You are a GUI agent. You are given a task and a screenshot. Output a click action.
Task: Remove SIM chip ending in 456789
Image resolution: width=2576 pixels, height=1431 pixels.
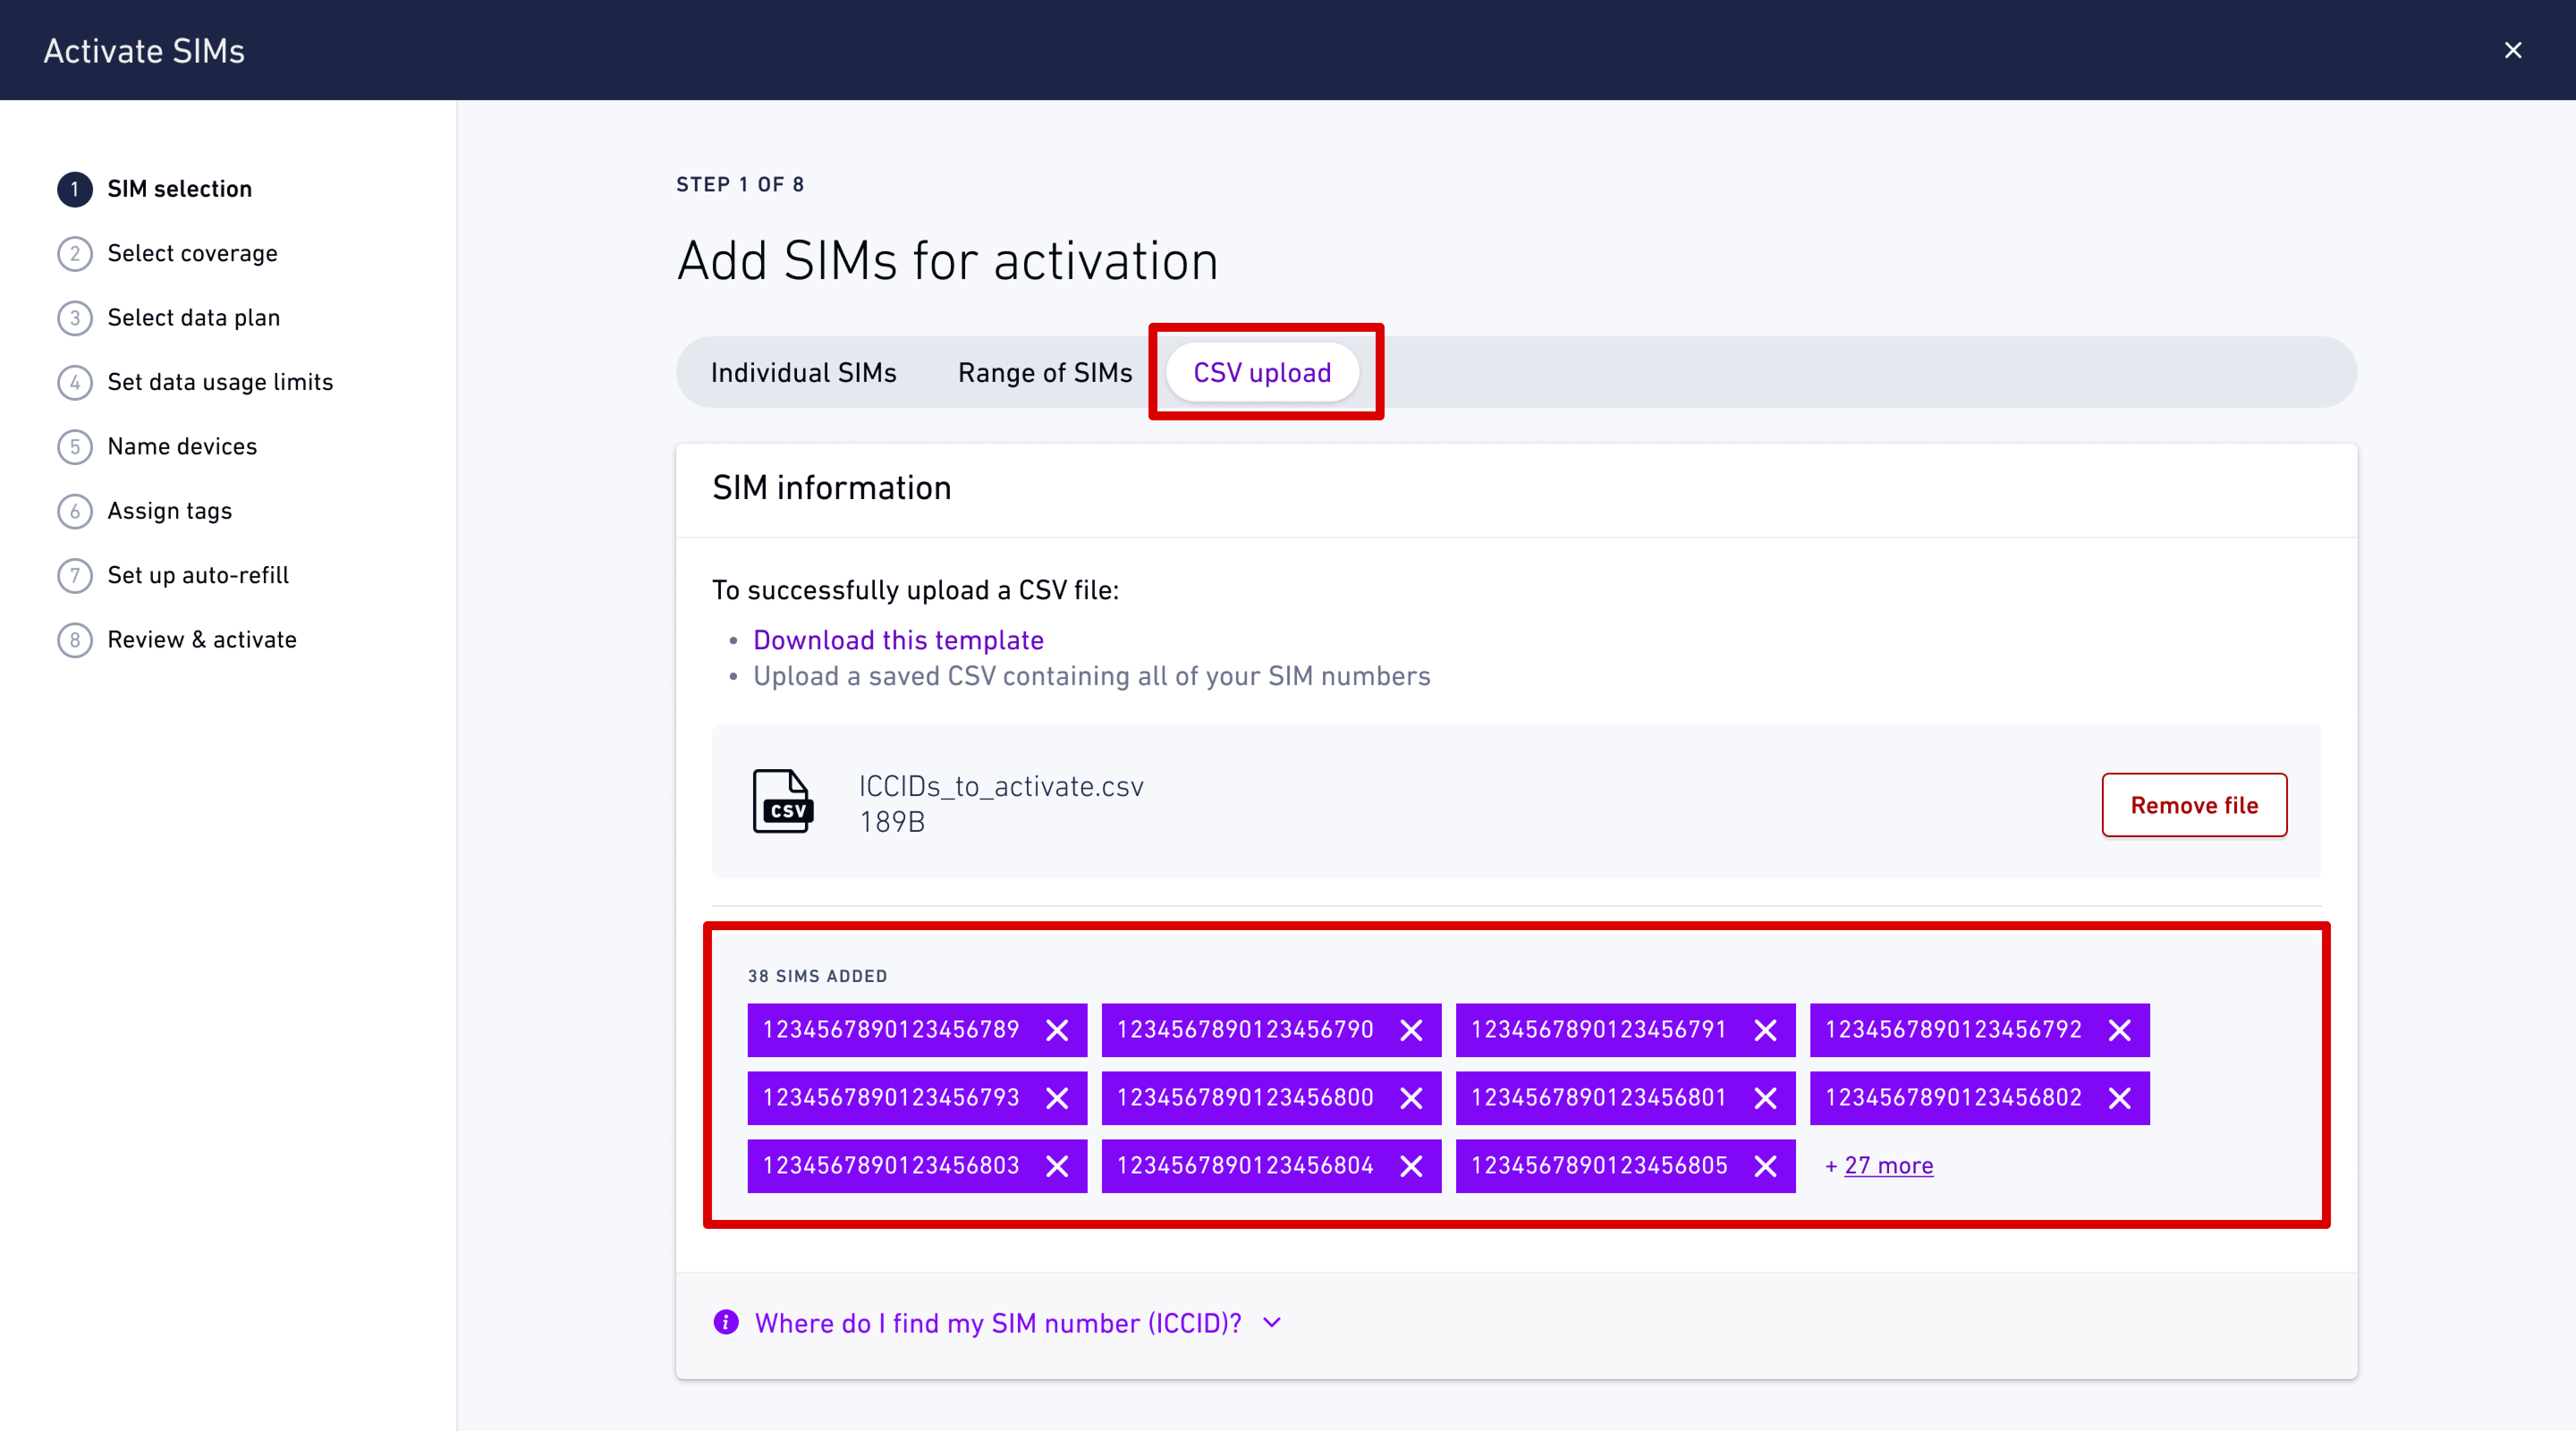(x=1057, y=1030)
